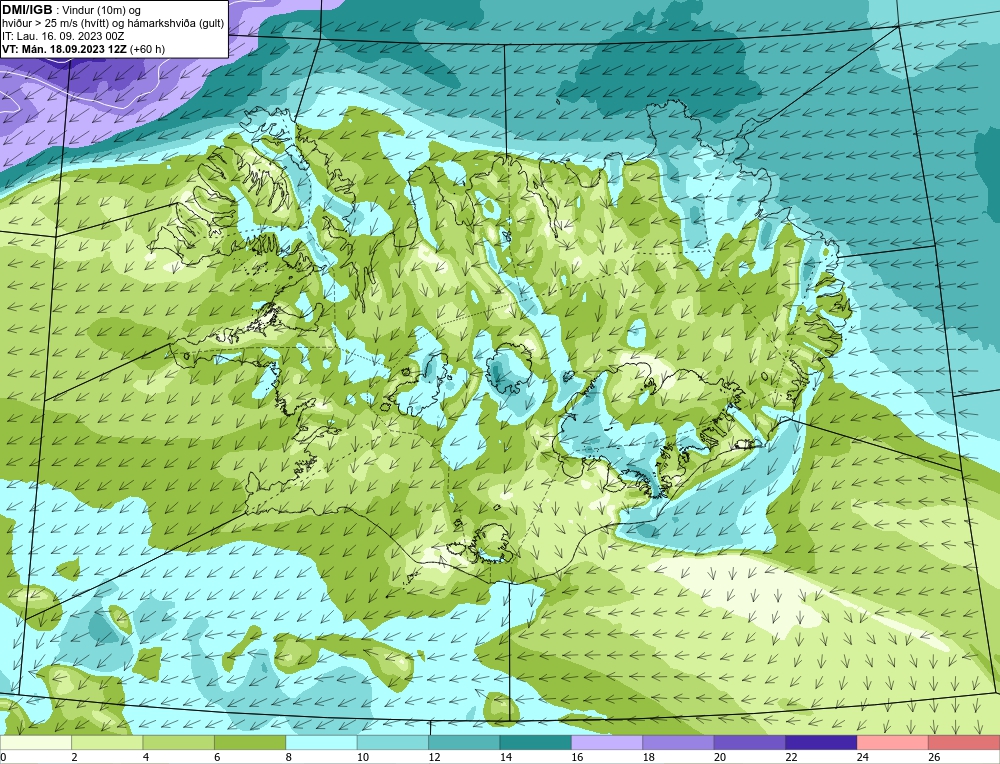The height and width of the screenshot is (764, 1000).
Task: Select the 10–12 m/s light teal legend swatch
Action: click(393, 742)
